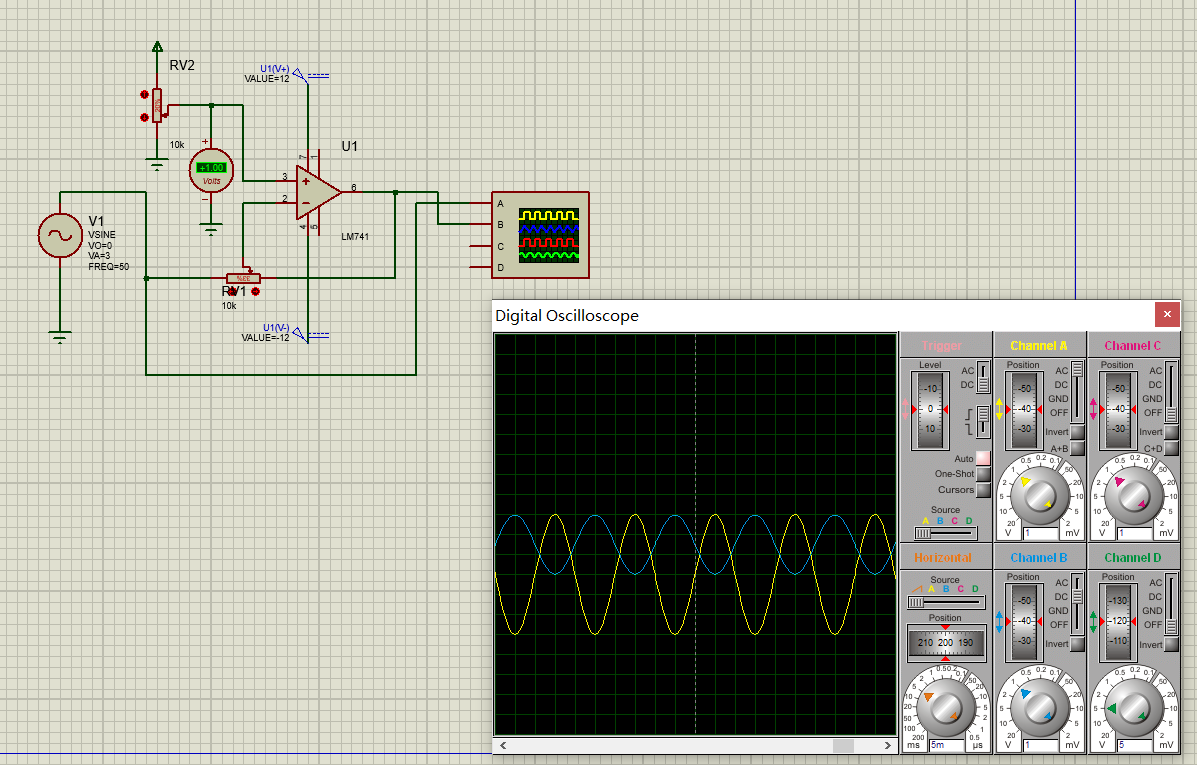Click RV2 lower red adjust dot
The height and width of the screenshot is (765, 1197).
tap(144, 118)
